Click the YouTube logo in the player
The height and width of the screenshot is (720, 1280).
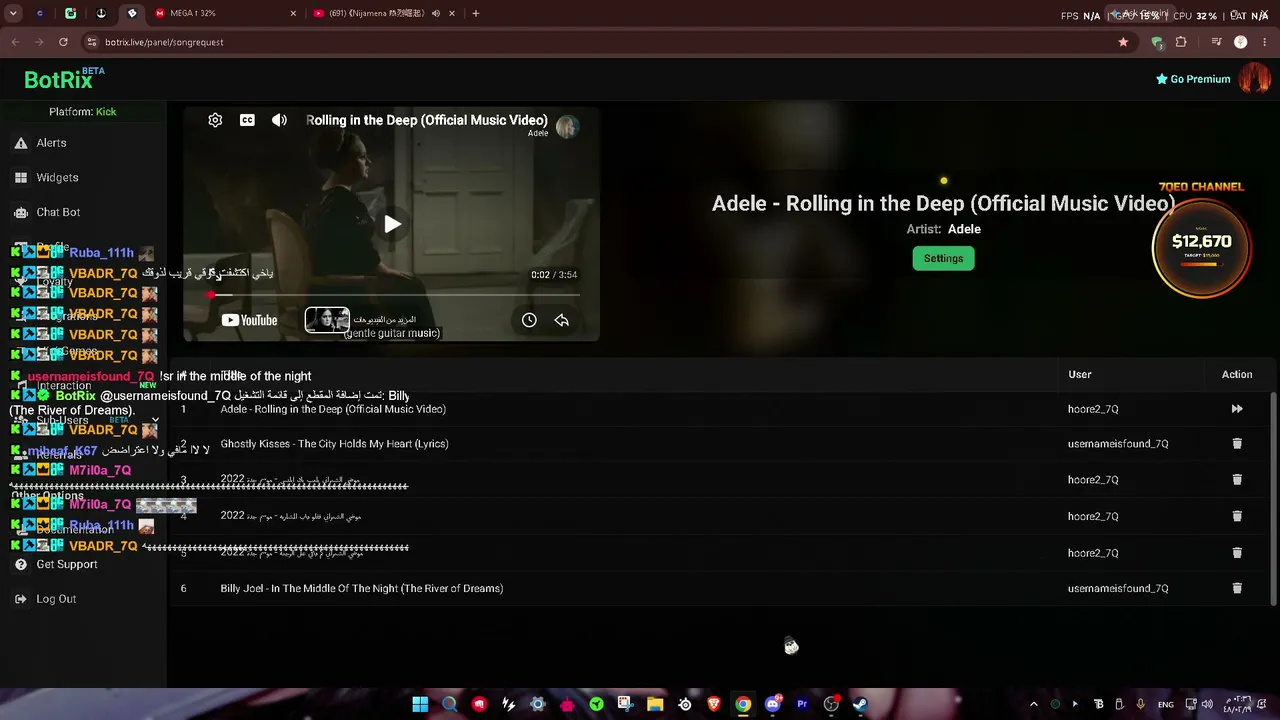(x=250, y=320)
